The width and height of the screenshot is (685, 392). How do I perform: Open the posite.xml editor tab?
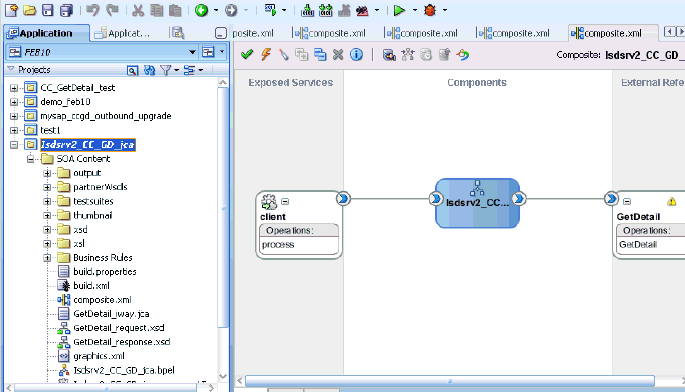(253, 33)
